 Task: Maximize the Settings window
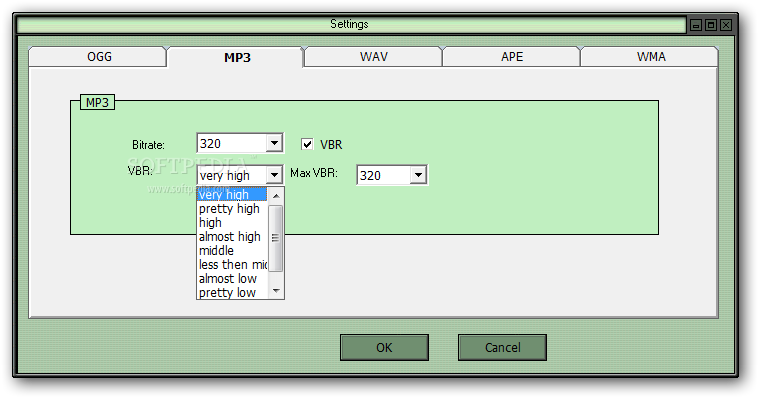(x=711, y=25)
